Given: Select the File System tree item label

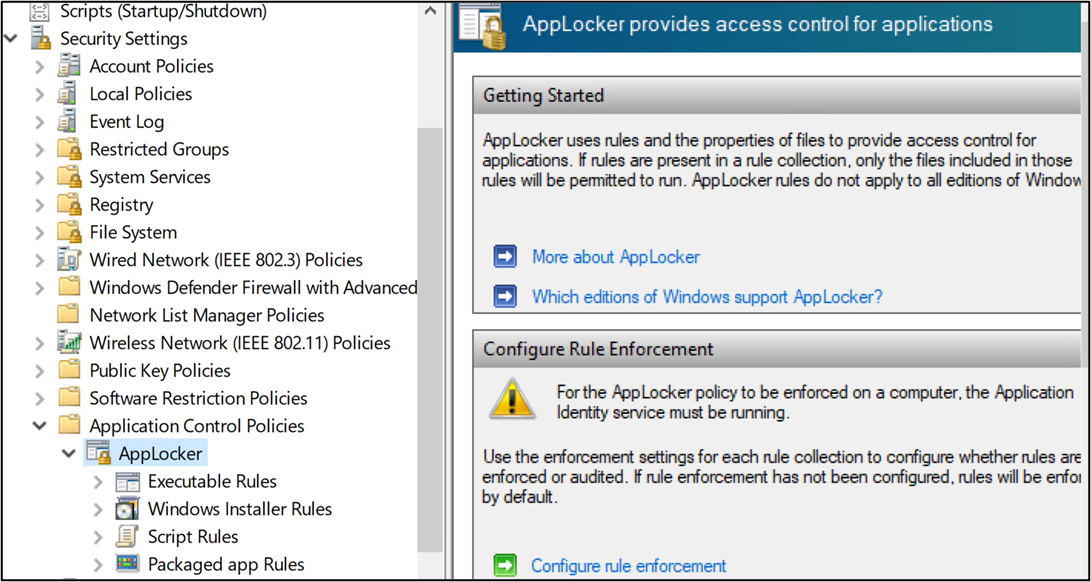Looking at the screenshot, I should click(133, 233).
